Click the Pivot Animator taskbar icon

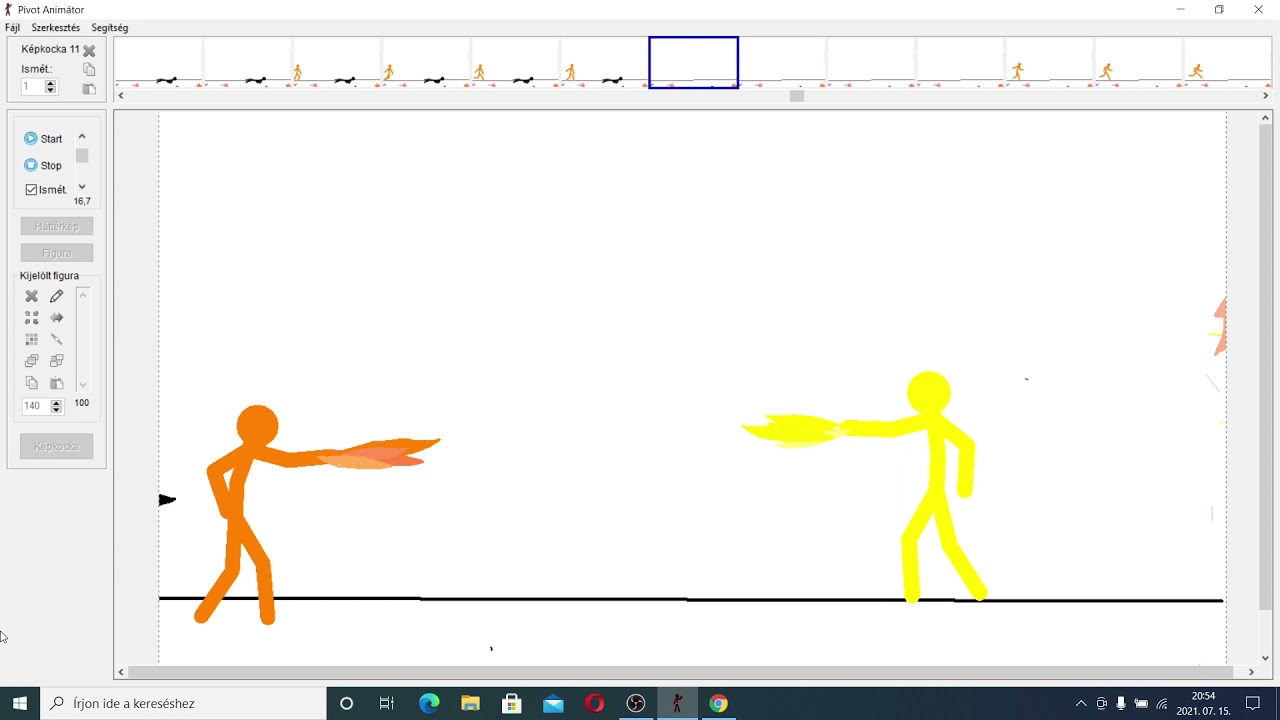677,703
